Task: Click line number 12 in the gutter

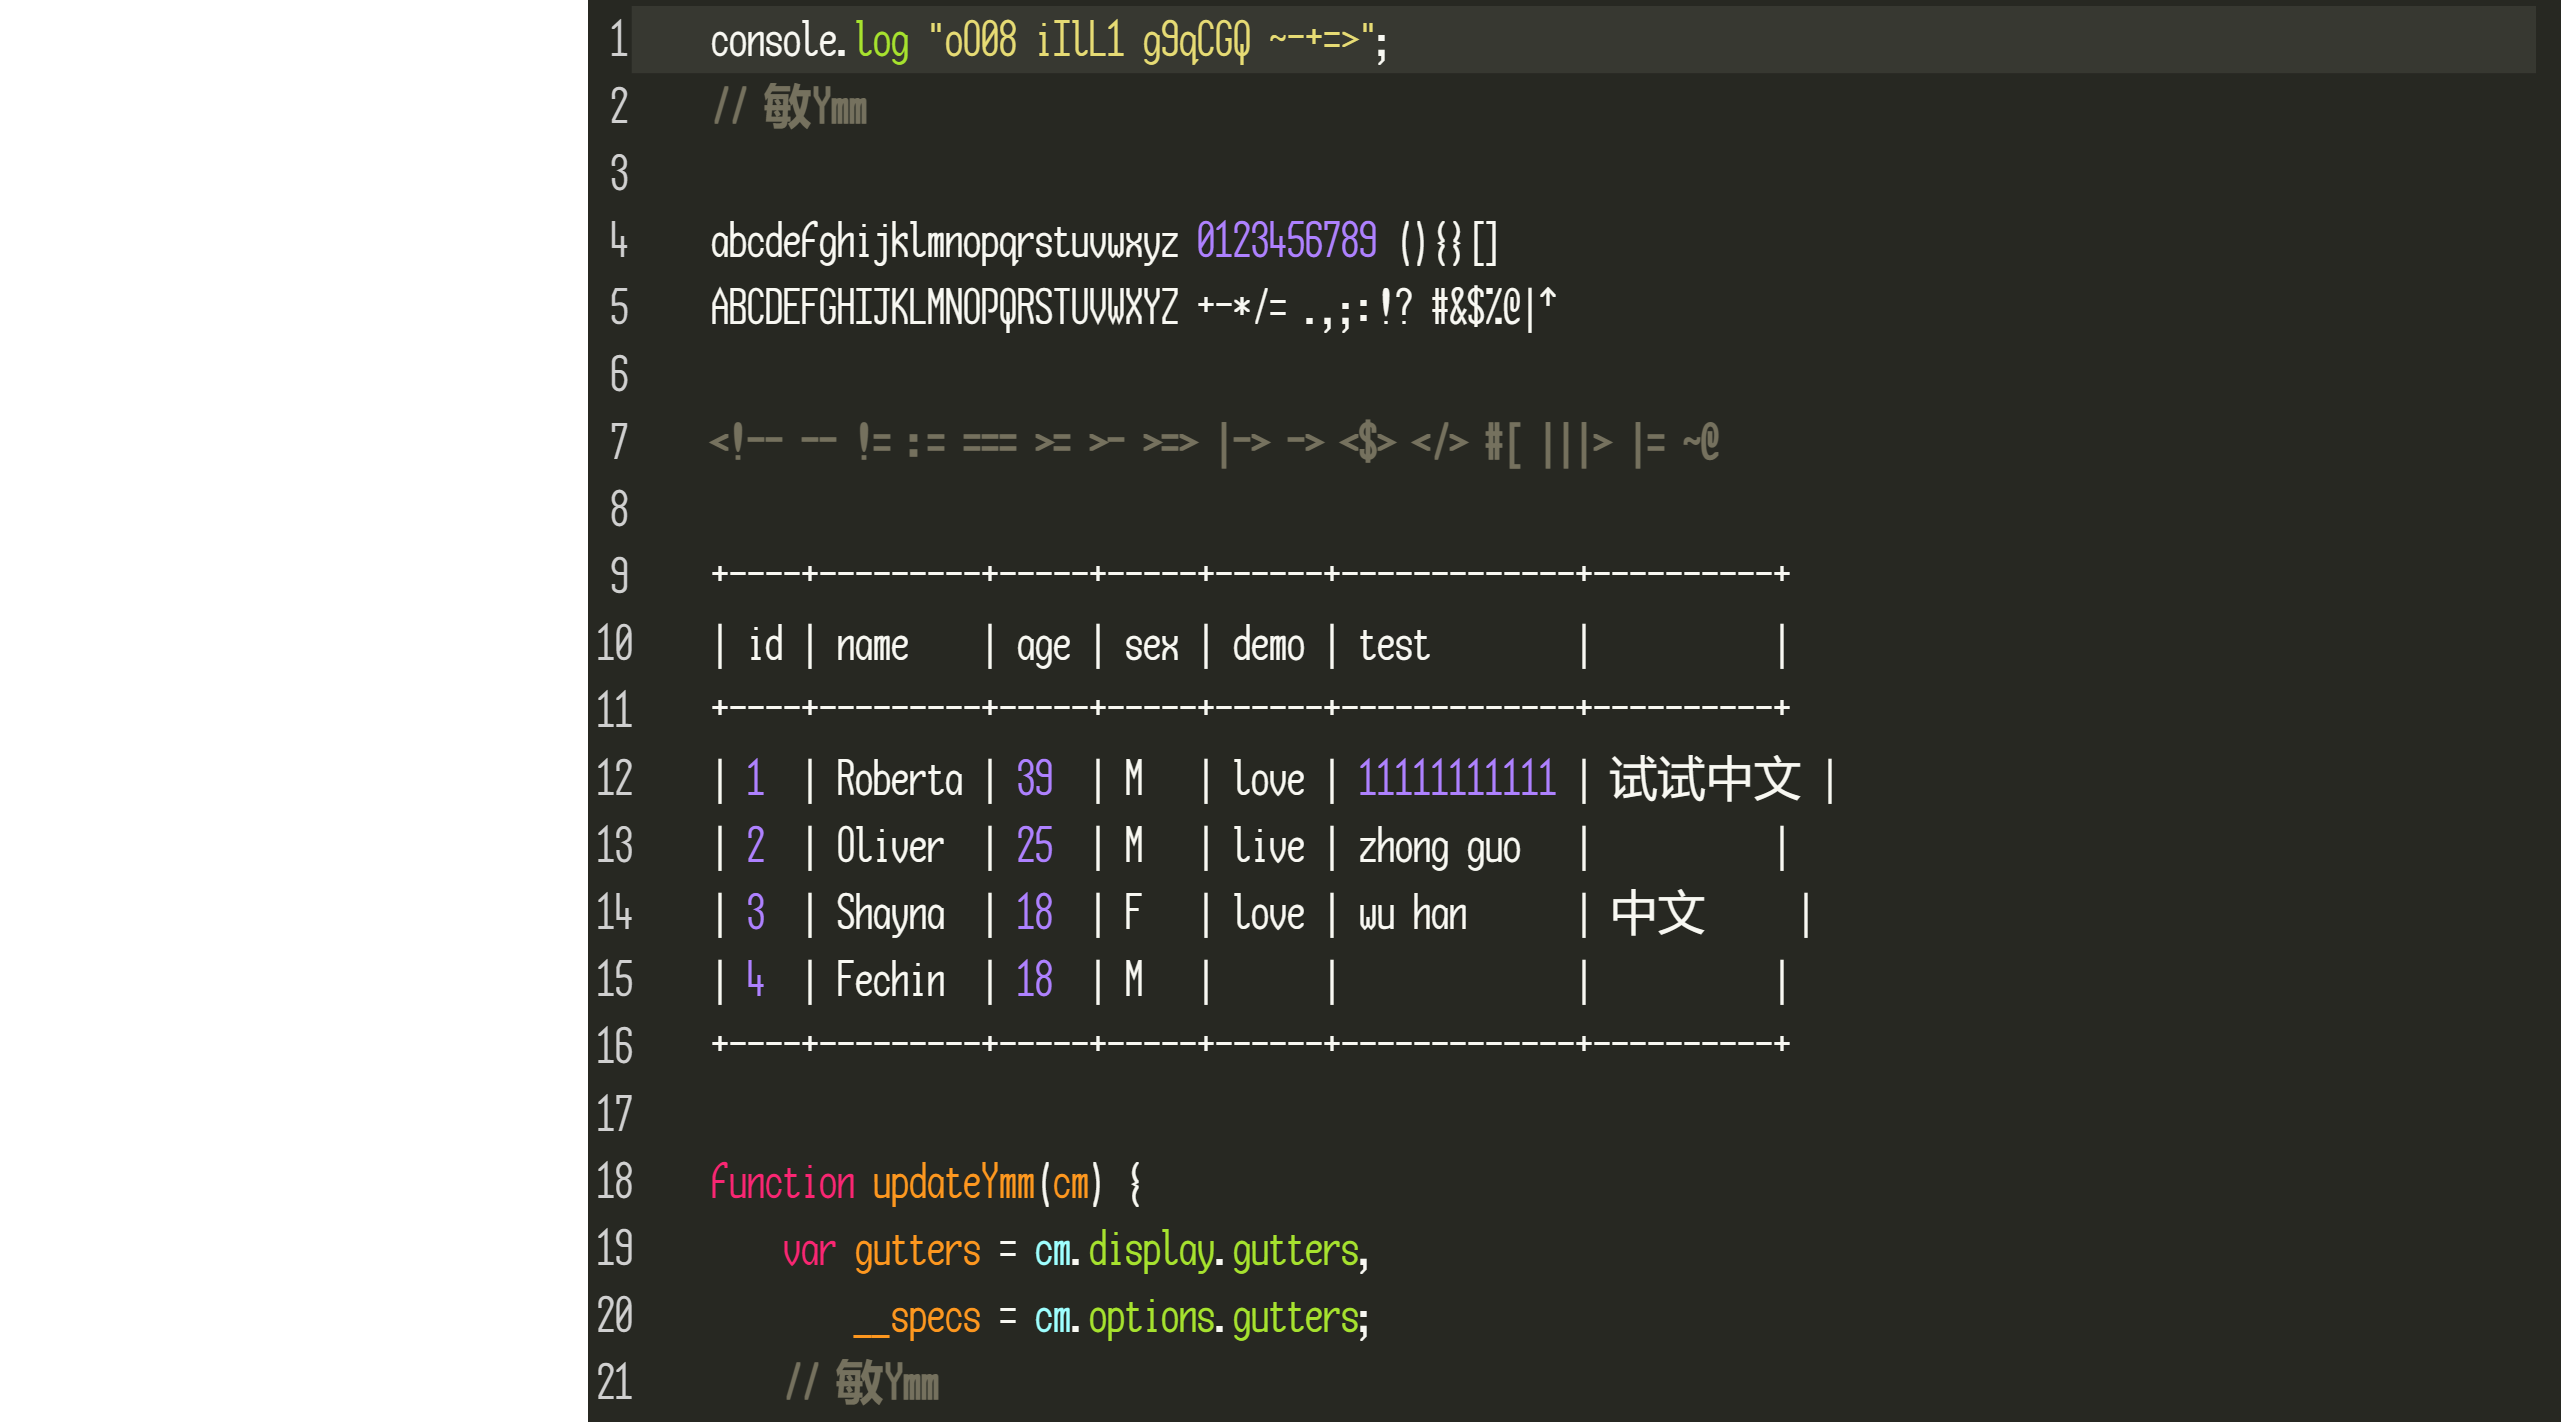Action: [x=614, y=778]
